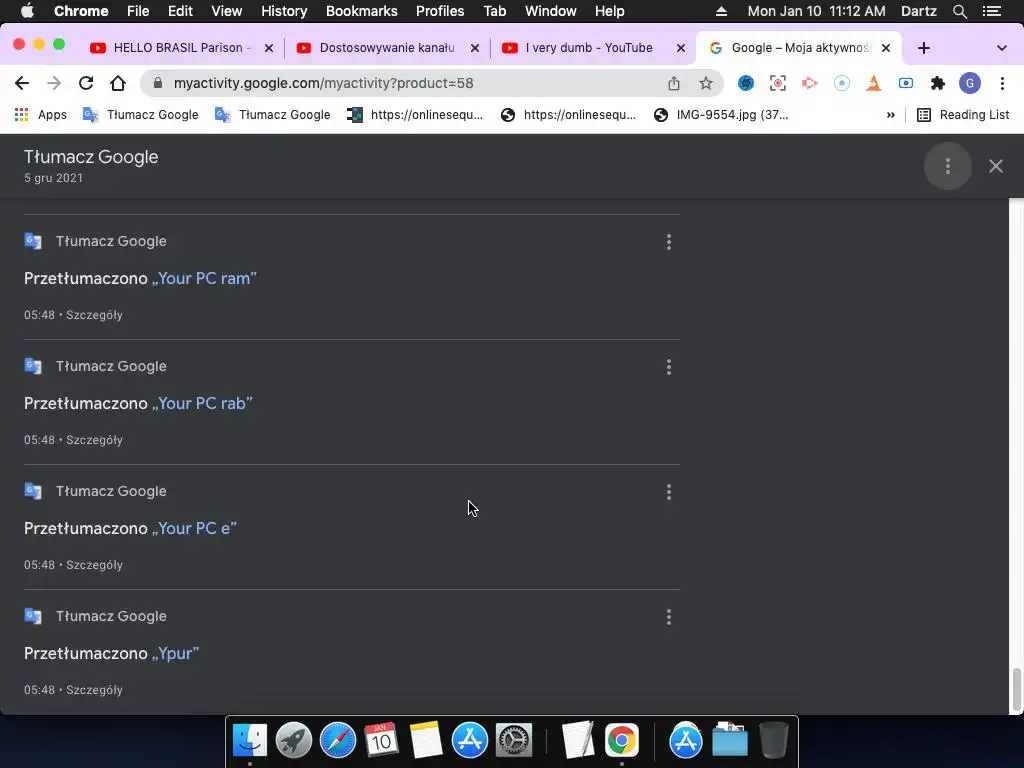Image resolution: width=1024 pixels, height=768 pixels.
Task: Open the Extensions puzzle icon
Action: [x=938, y=83]
